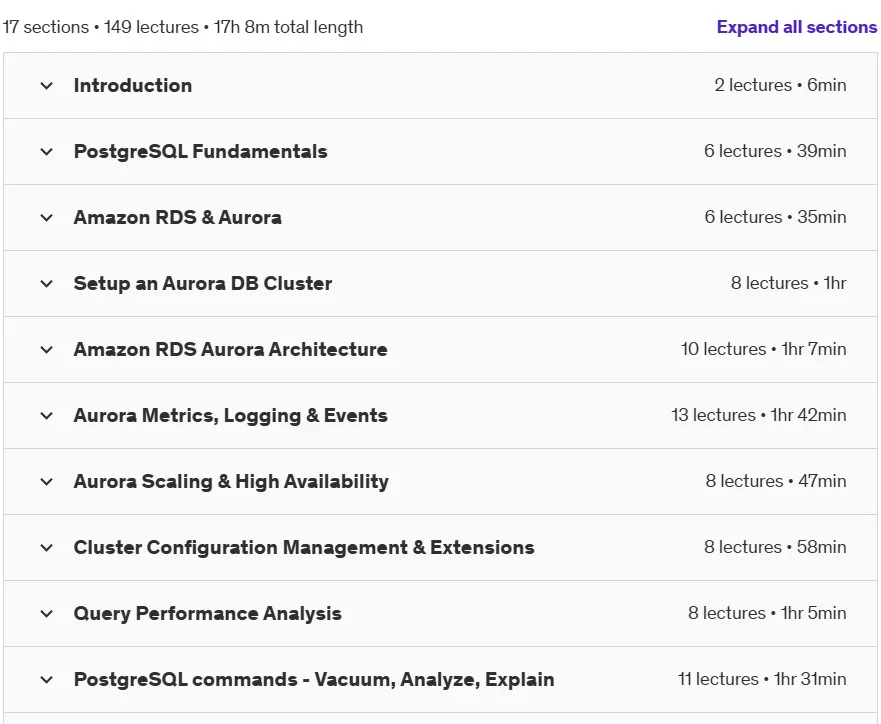Click chevron for Cluster Configuration Management & Extensions

coord(47,548)
